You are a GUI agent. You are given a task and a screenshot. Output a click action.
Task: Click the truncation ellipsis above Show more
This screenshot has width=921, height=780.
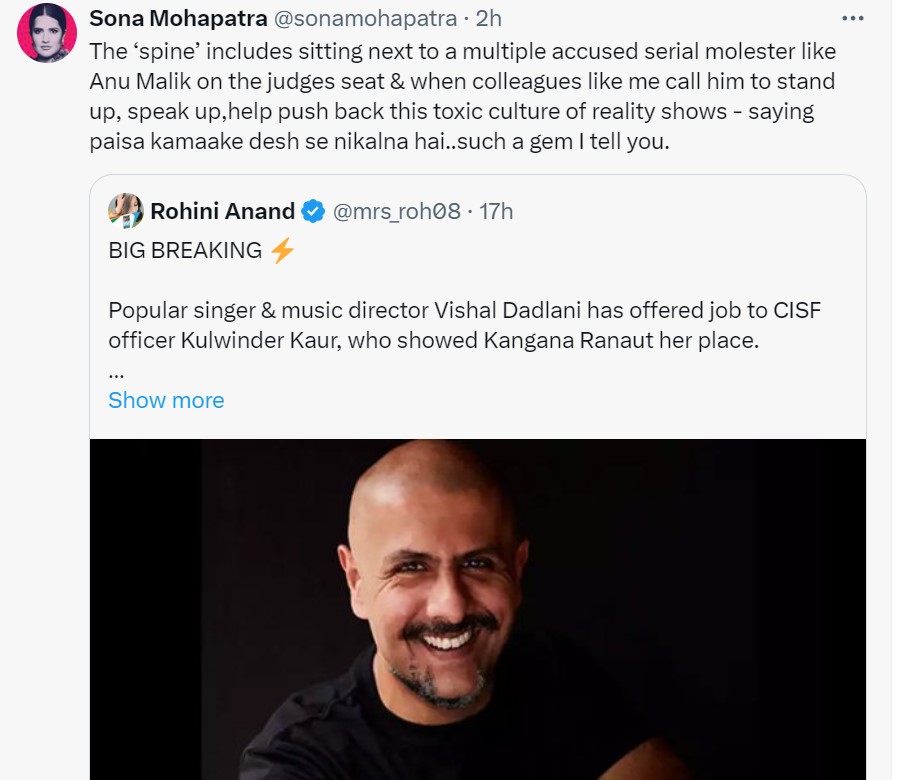(x=116, y=371)
